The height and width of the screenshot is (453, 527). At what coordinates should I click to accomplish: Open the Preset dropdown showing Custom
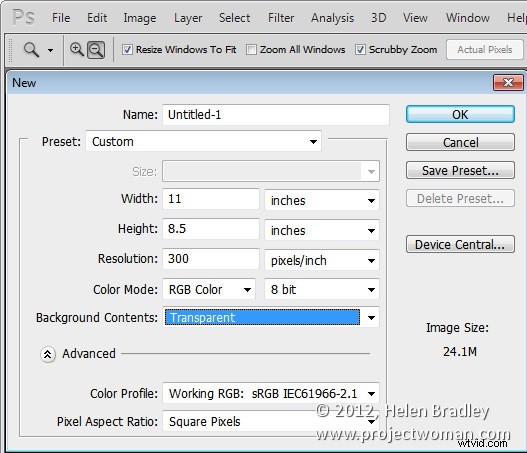click(x=204, y=141)
